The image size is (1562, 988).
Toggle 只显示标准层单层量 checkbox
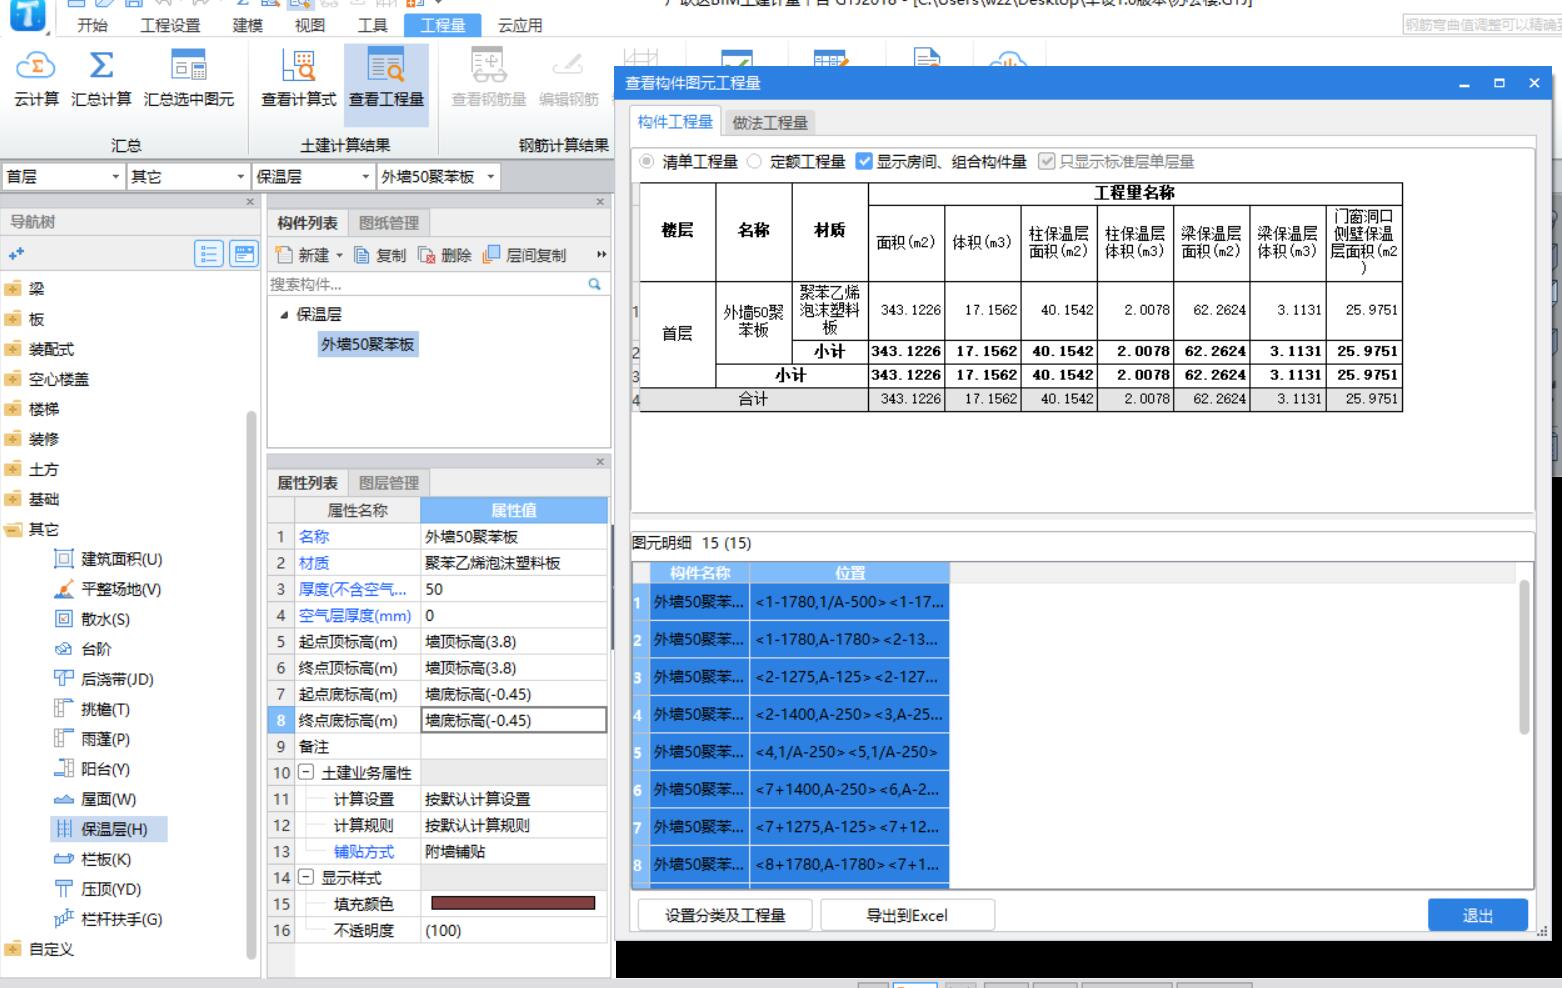[x=1047, y=161]
